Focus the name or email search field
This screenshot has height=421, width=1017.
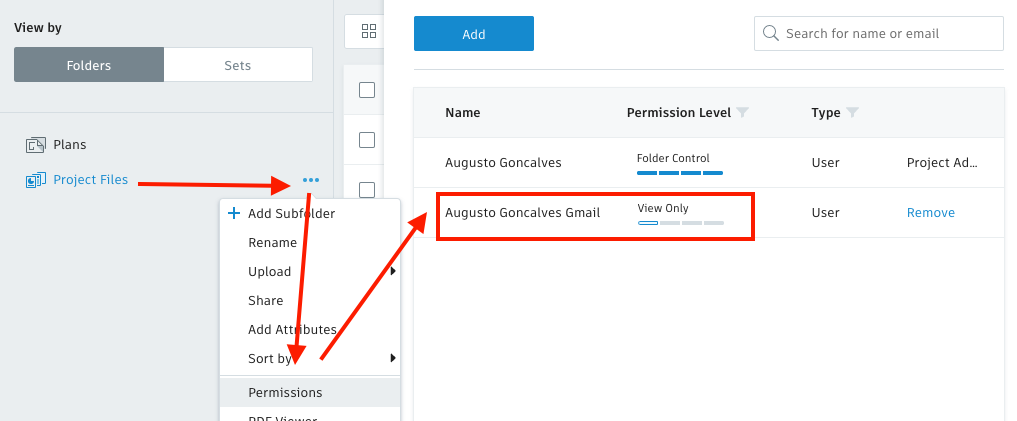click(888, 33)
